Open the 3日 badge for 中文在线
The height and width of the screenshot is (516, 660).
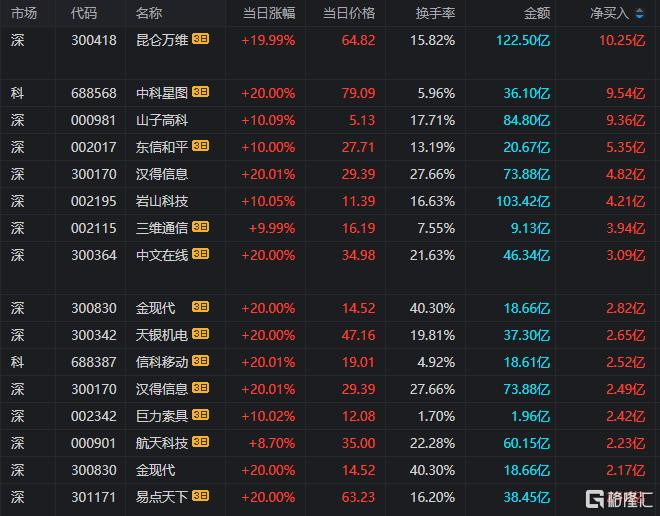pyautogui.click(x=200, y=255)
